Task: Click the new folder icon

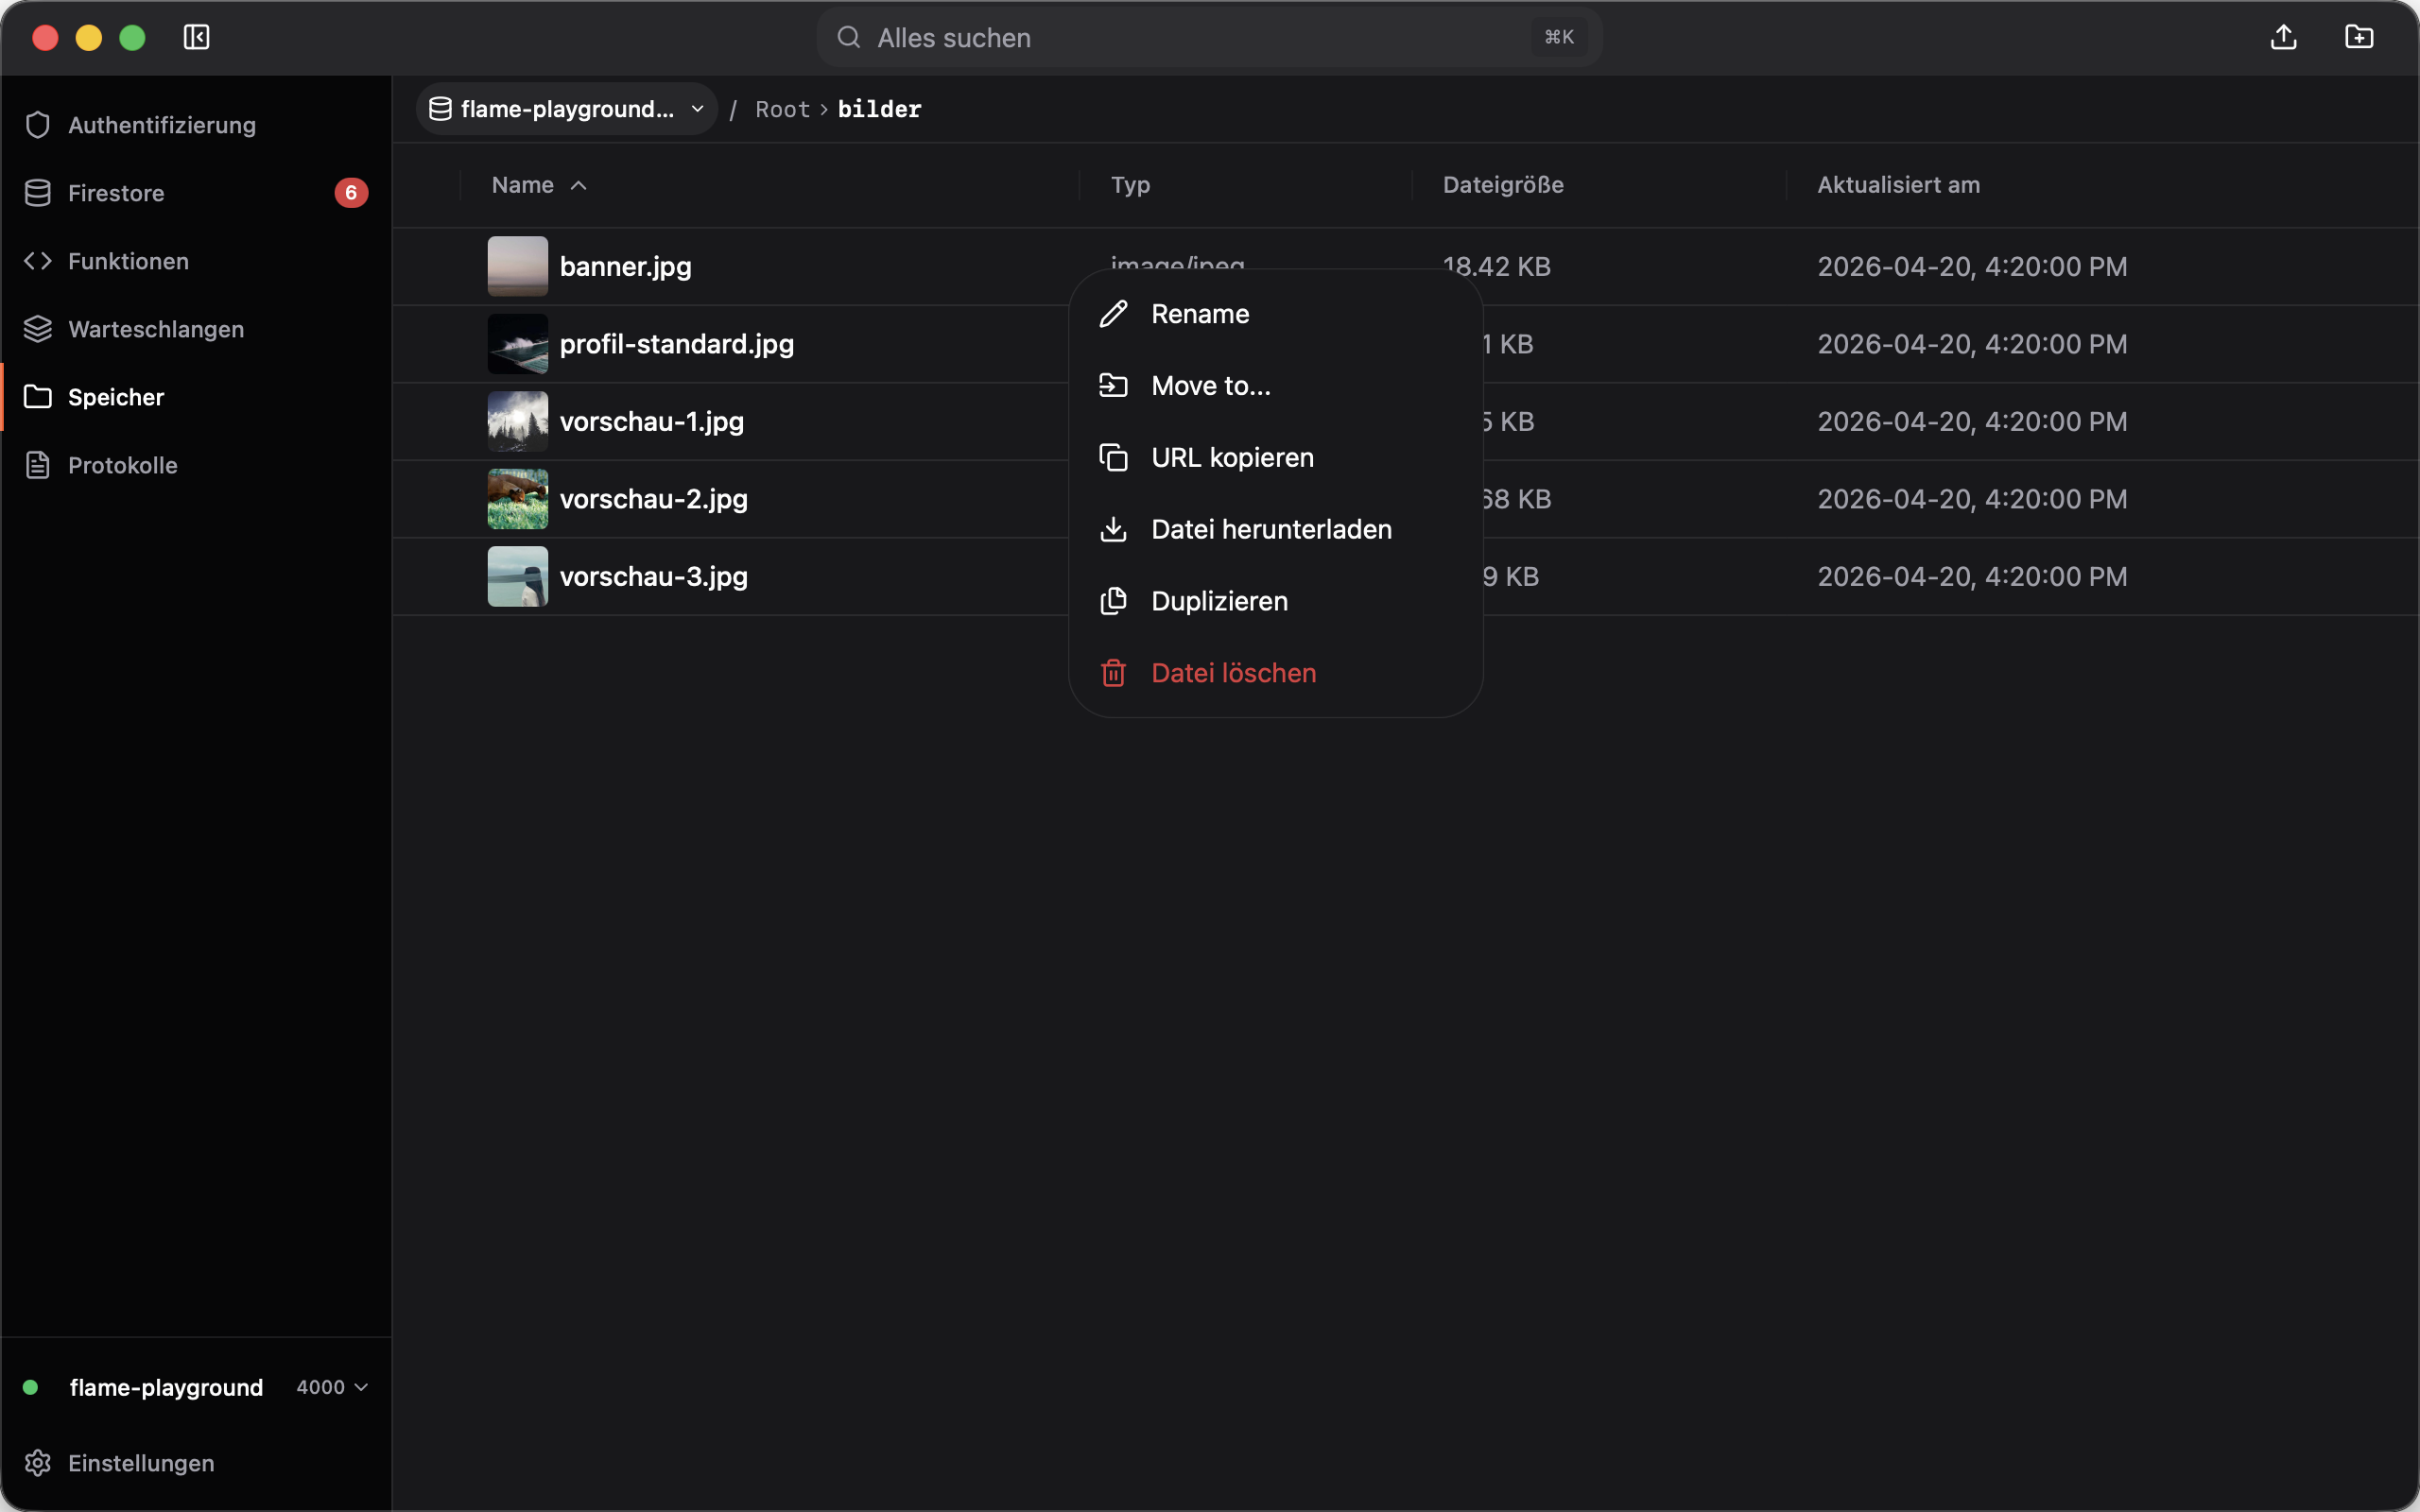Action: pyautogui.click(x=2359, y=37)
